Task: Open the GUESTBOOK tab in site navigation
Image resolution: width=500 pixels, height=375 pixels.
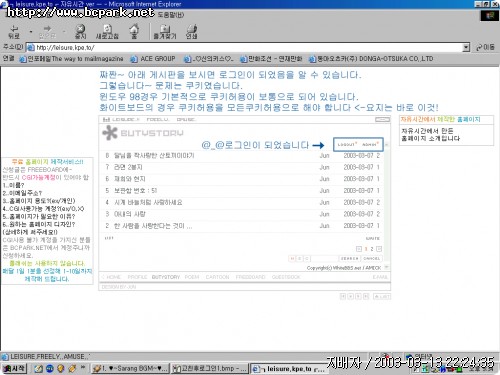Action: (x=286, y=277)
